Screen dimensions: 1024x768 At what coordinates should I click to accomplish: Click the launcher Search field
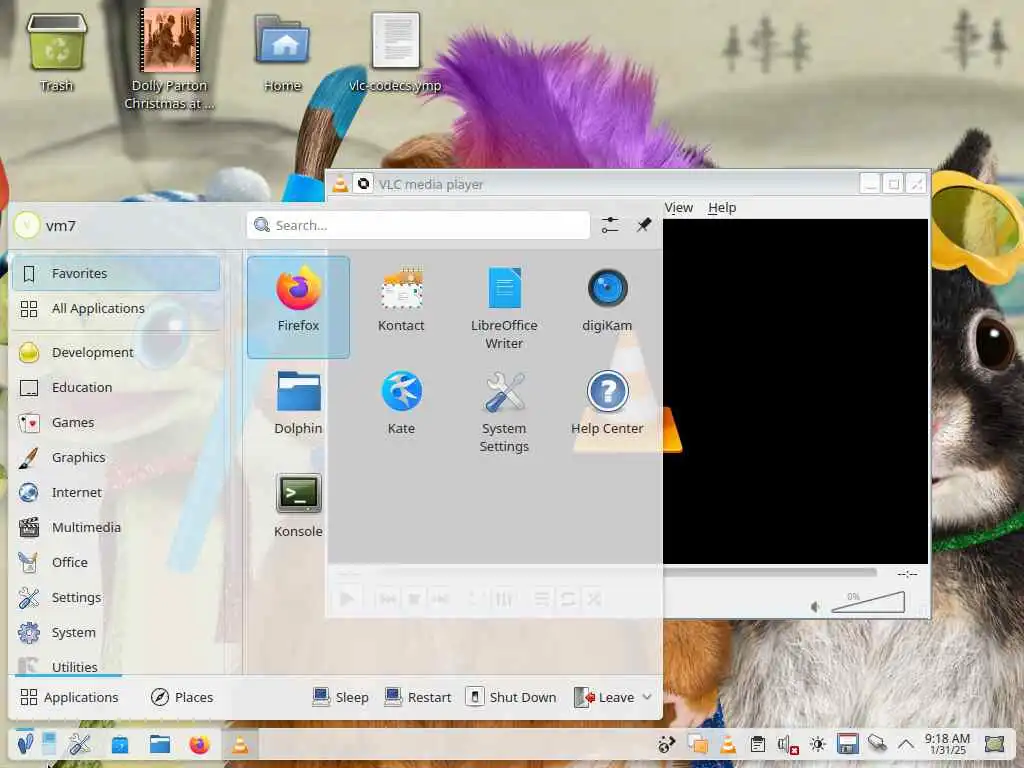coord(418,225)
